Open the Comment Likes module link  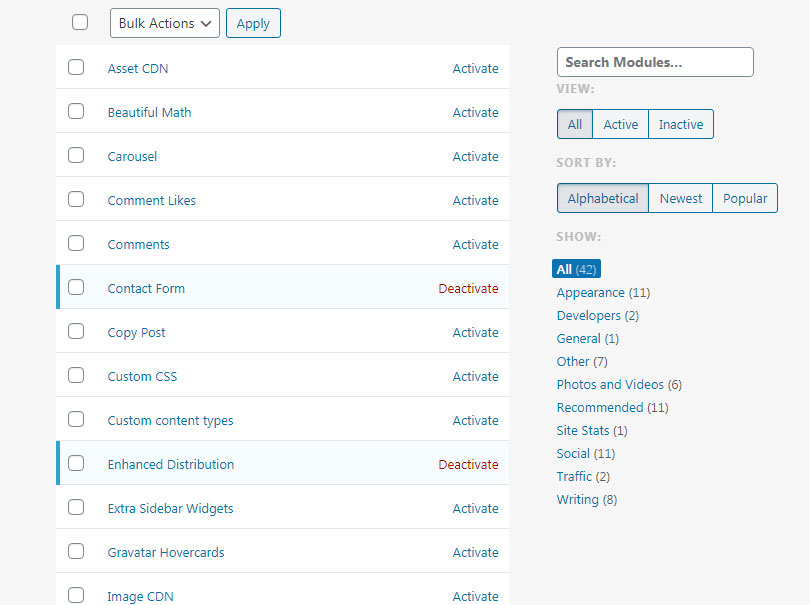click(152, 200)
